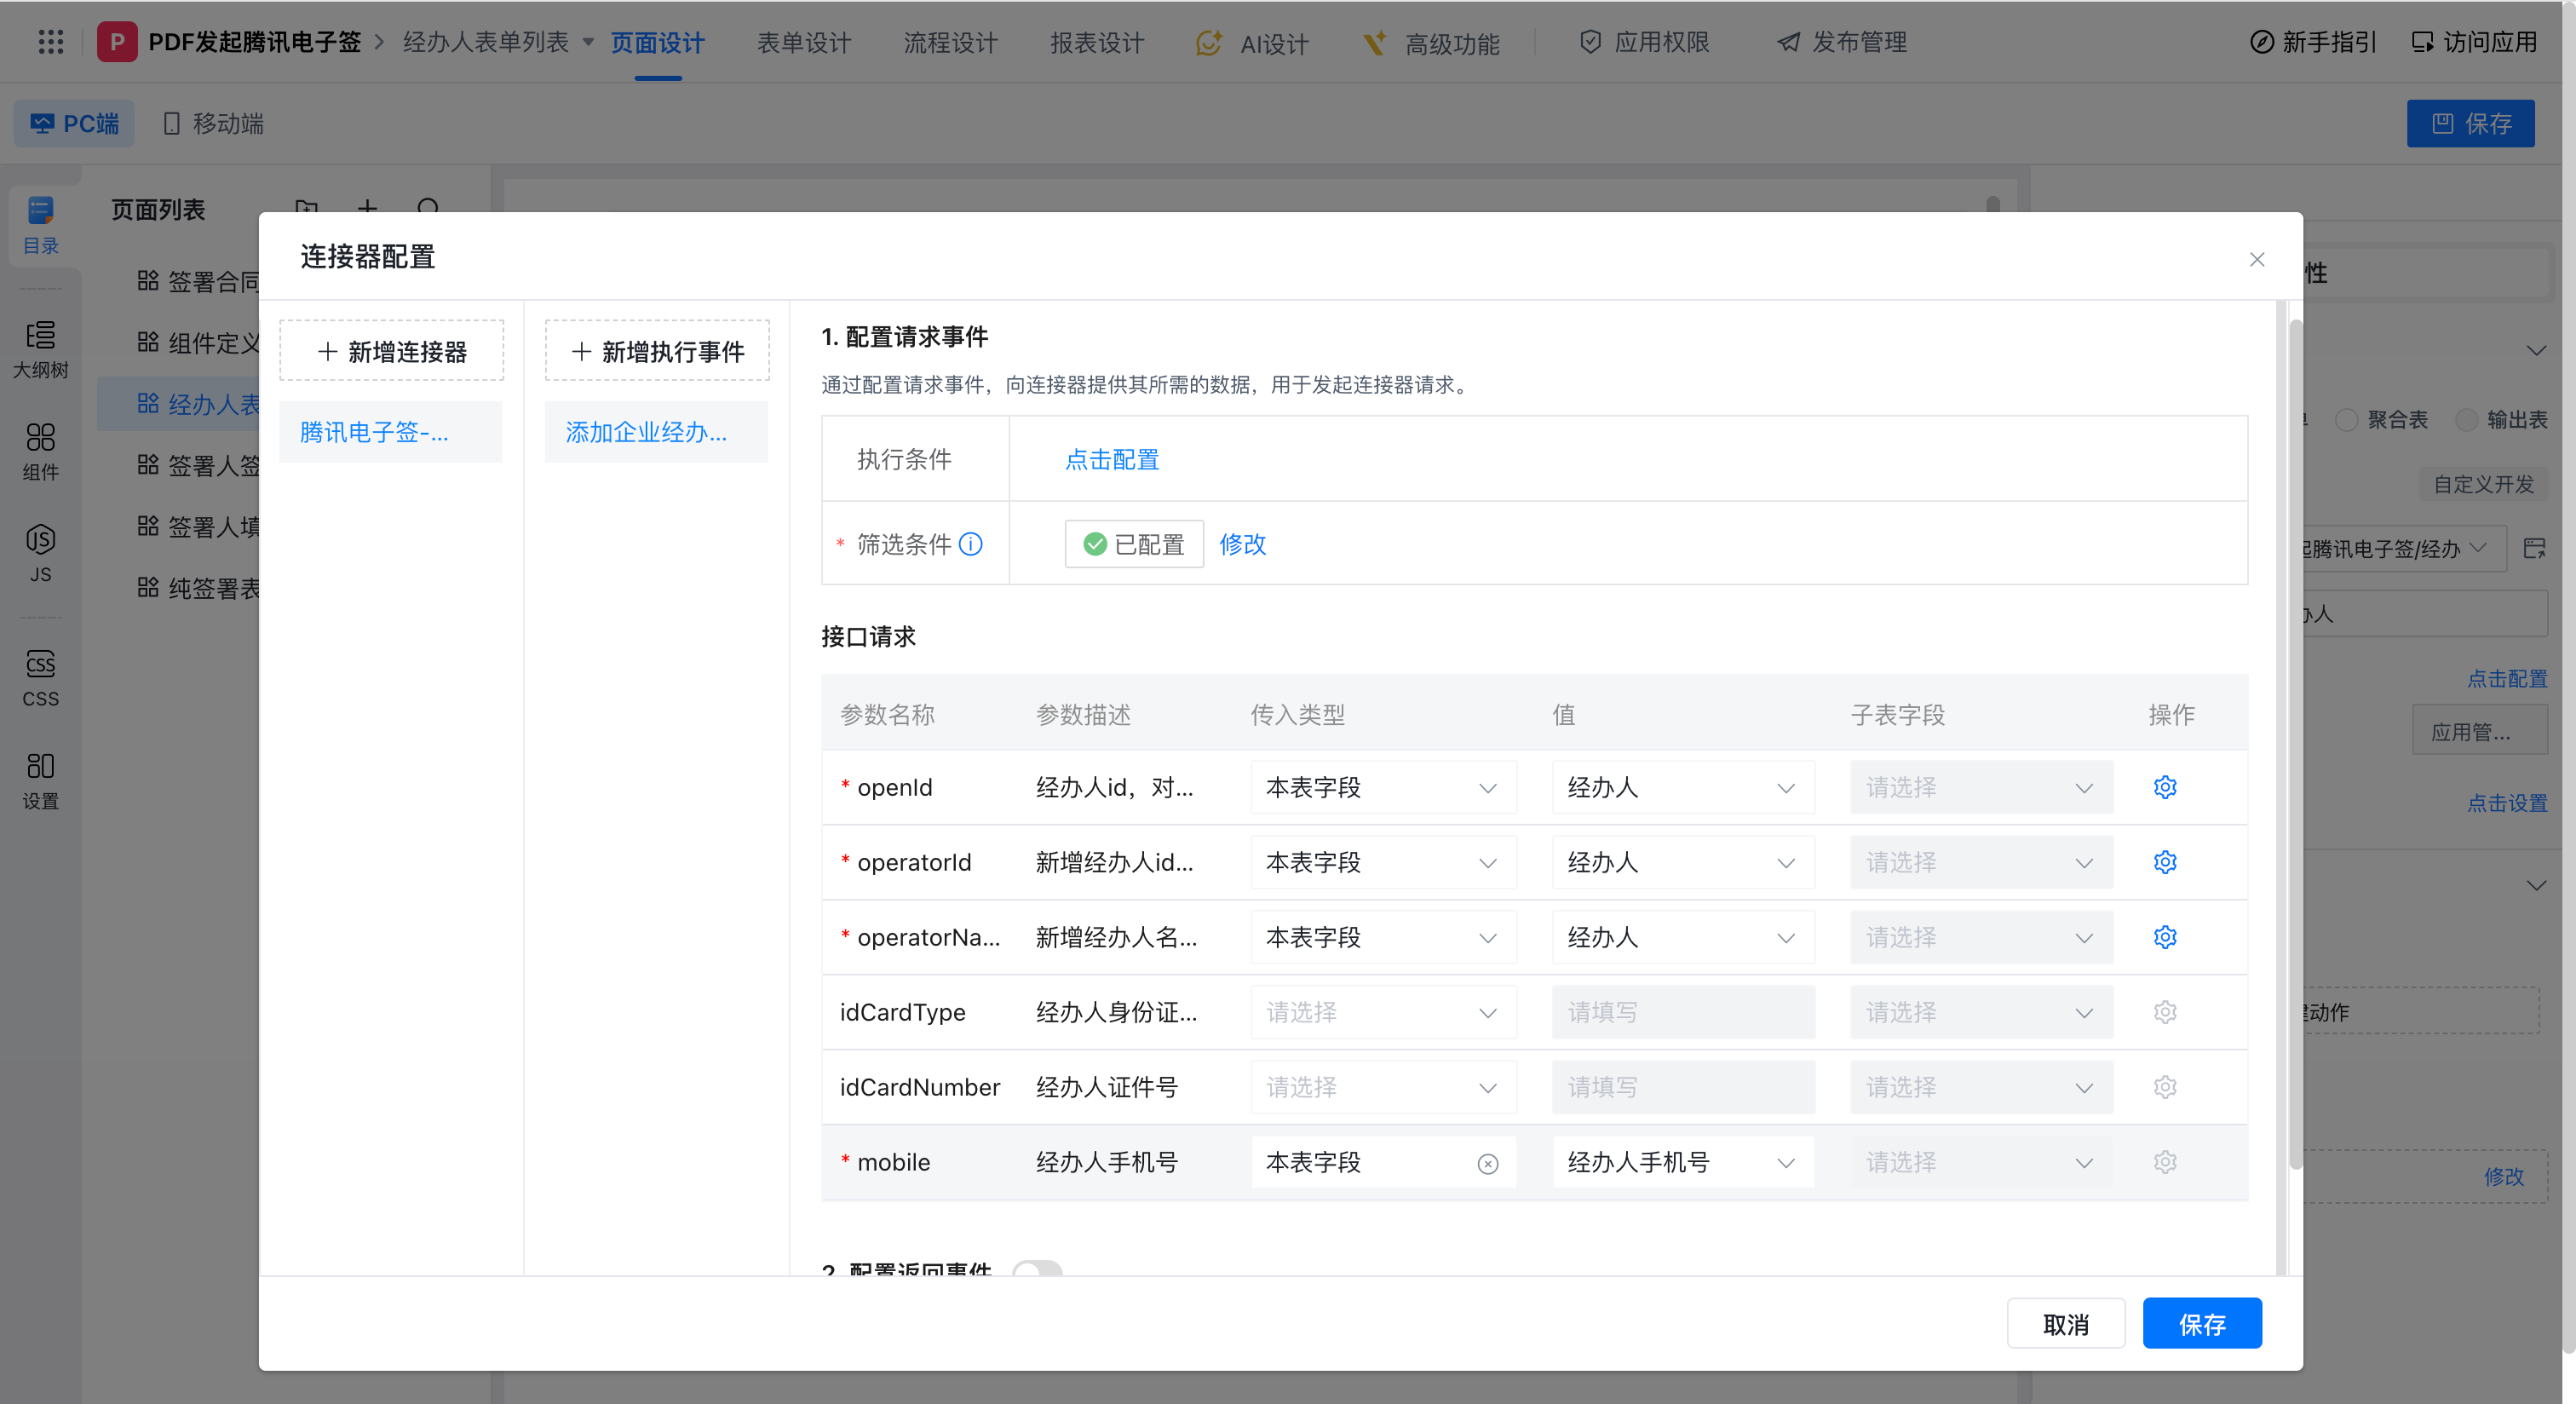Open the openId row 经办人 value dropdown

[1682, 787]
